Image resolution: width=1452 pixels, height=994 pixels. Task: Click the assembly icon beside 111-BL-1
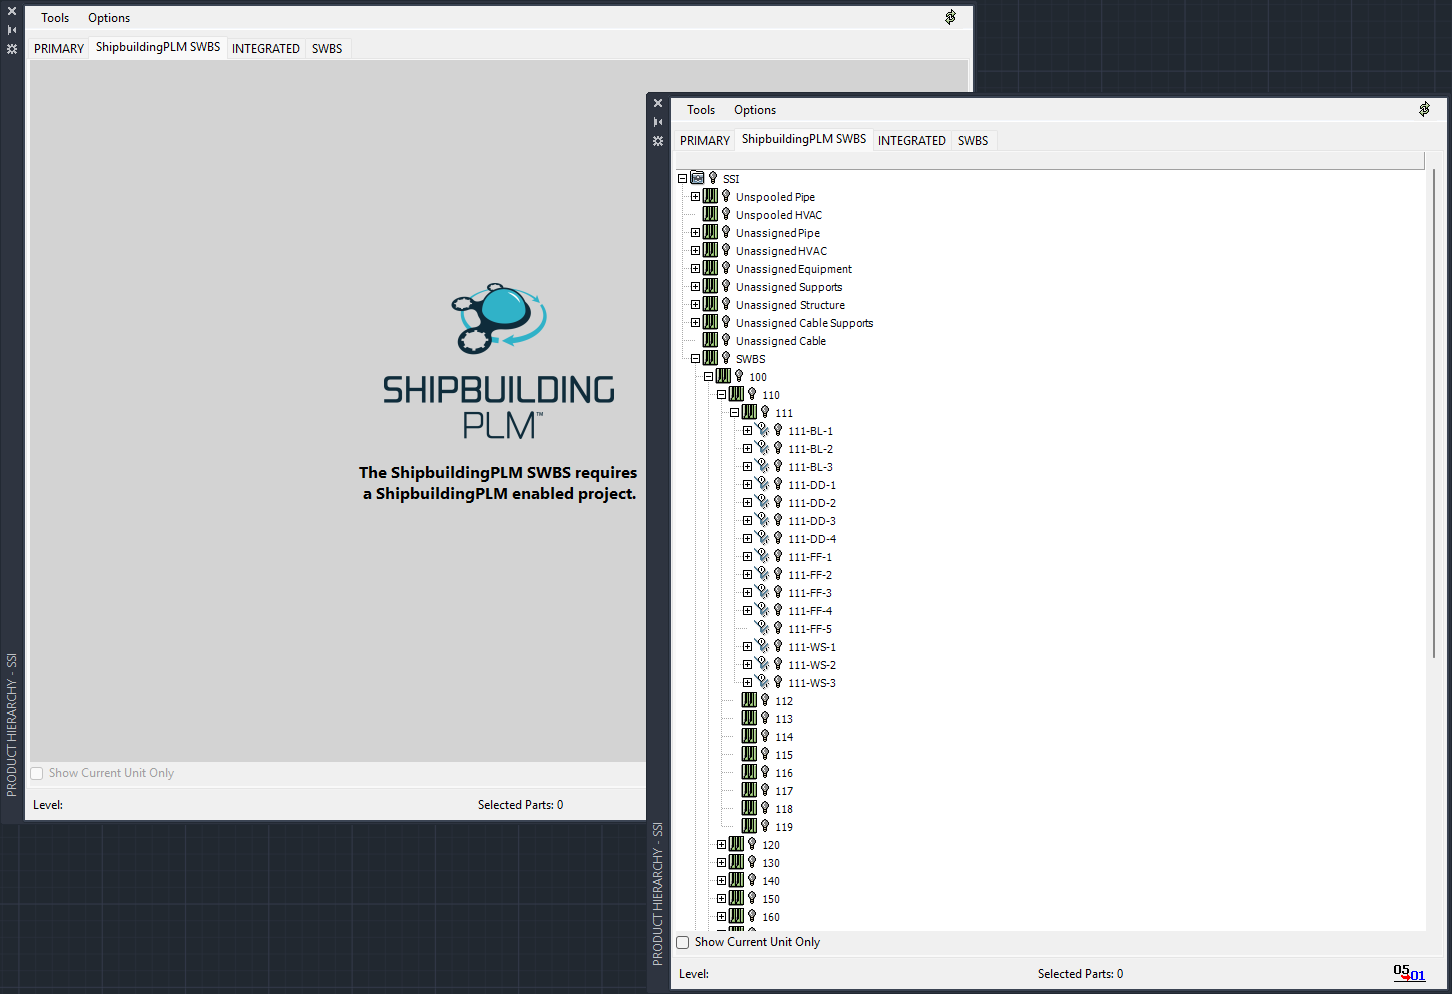[x=762, y=431]
